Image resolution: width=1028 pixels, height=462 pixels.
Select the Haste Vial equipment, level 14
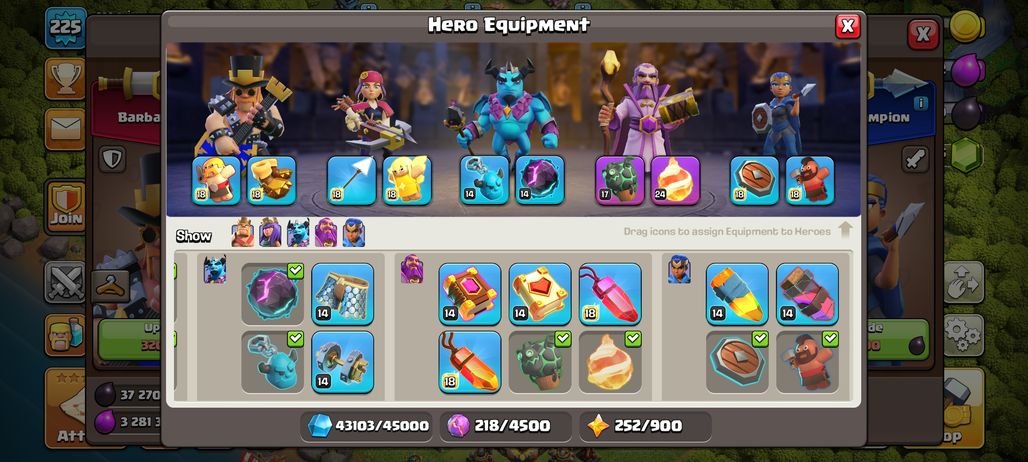coord(808,294)
